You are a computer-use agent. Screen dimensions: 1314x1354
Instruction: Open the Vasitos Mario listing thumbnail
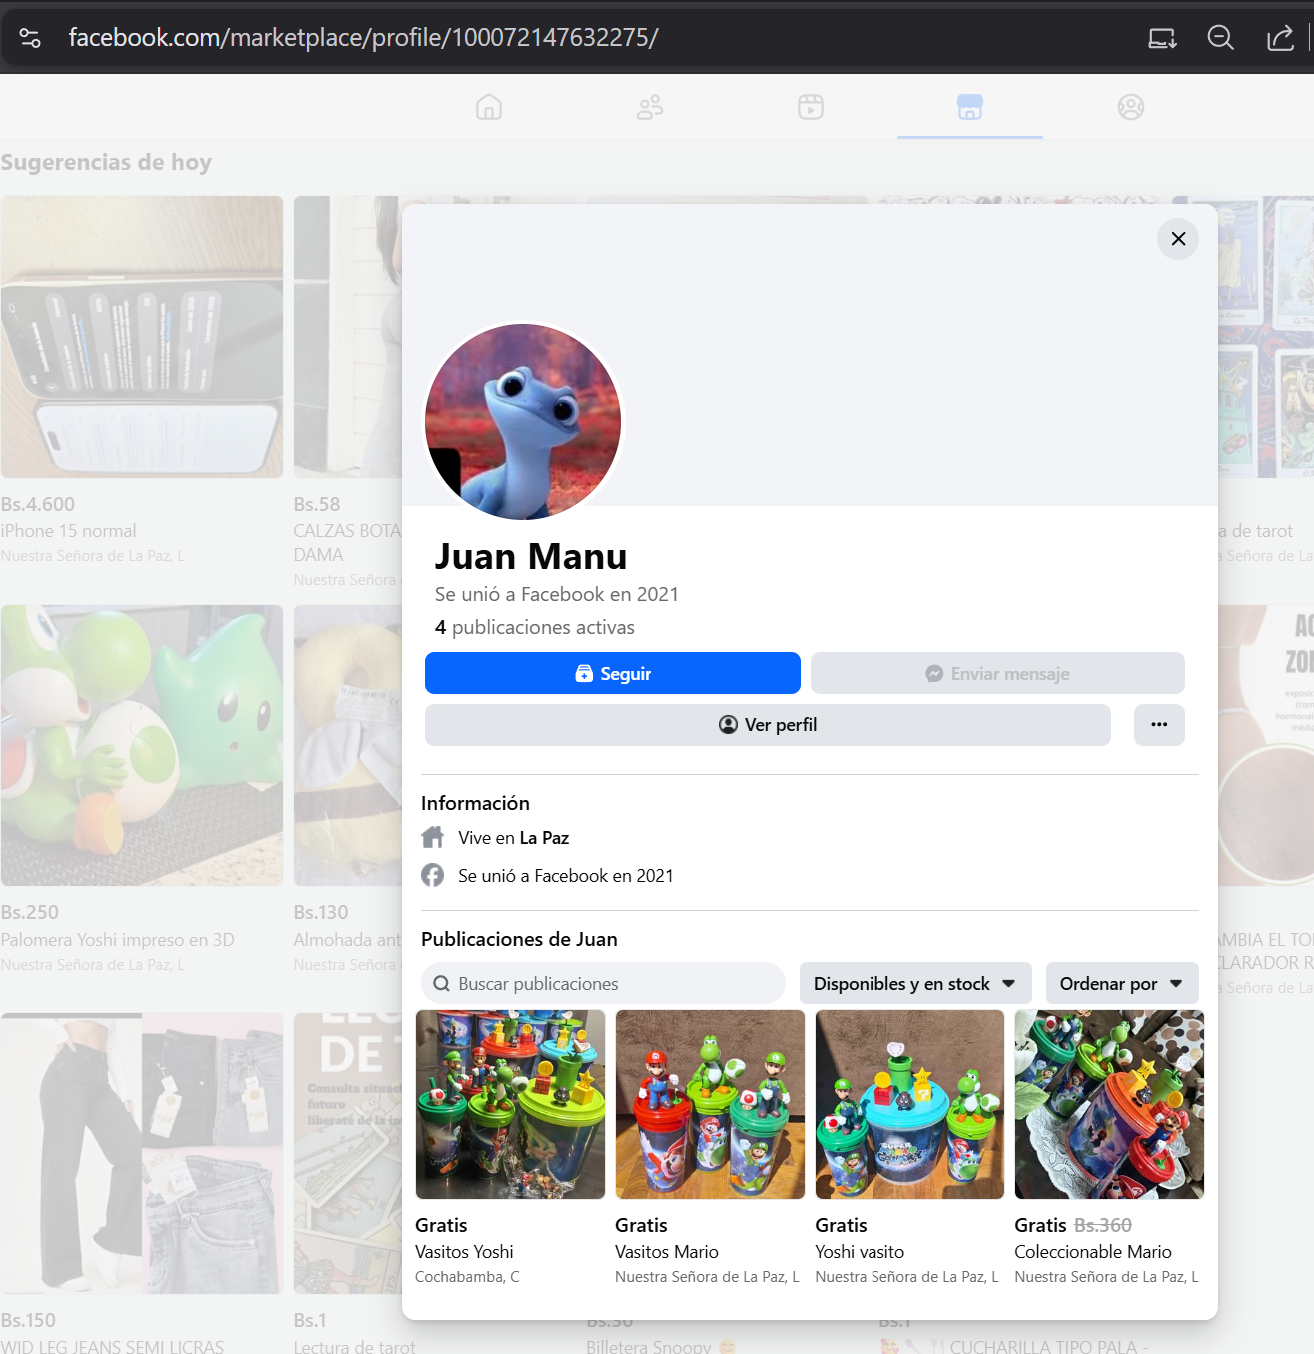[710, 1104]
